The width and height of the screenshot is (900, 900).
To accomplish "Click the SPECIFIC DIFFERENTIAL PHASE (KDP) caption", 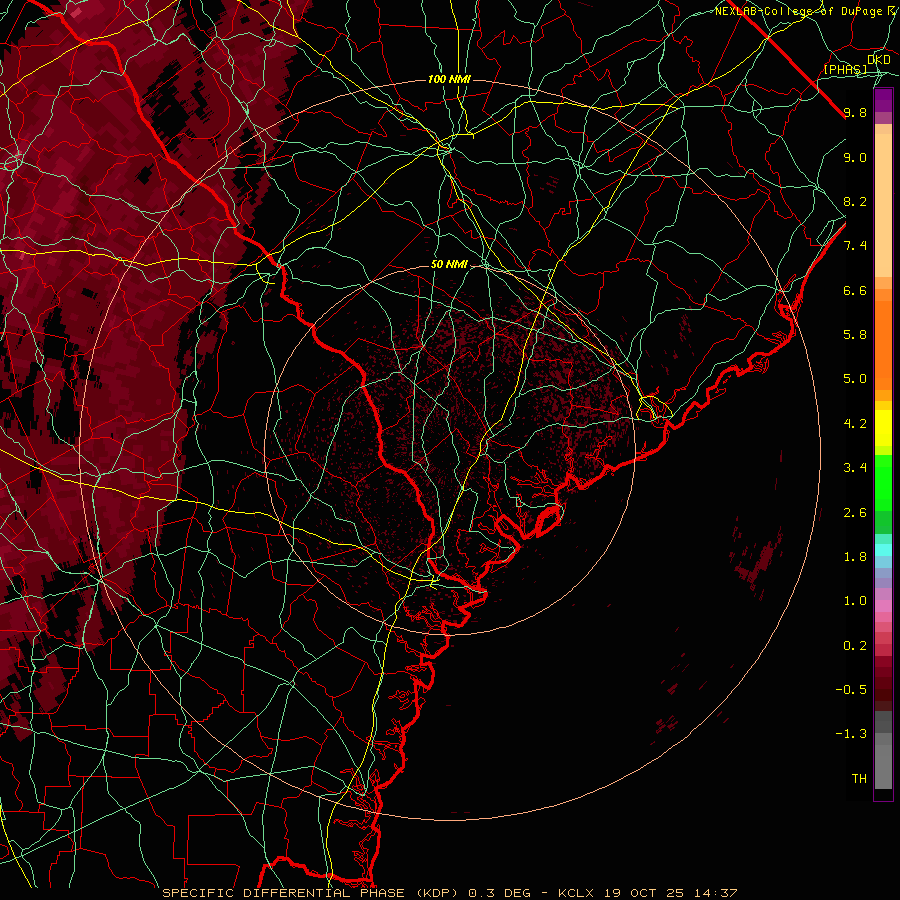I will pos(312,893).
